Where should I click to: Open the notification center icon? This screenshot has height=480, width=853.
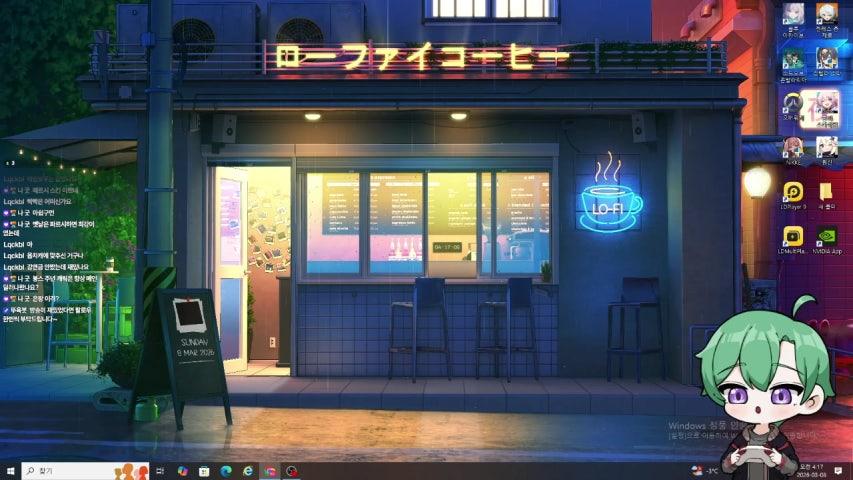click(x=840, y=471)
